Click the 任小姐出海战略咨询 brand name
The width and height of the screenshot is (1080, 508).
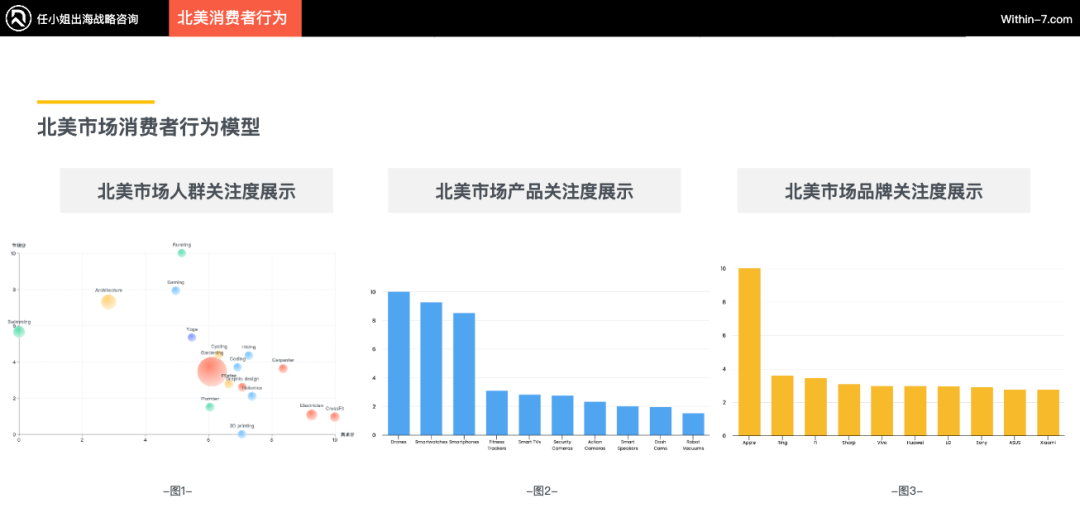87,19
